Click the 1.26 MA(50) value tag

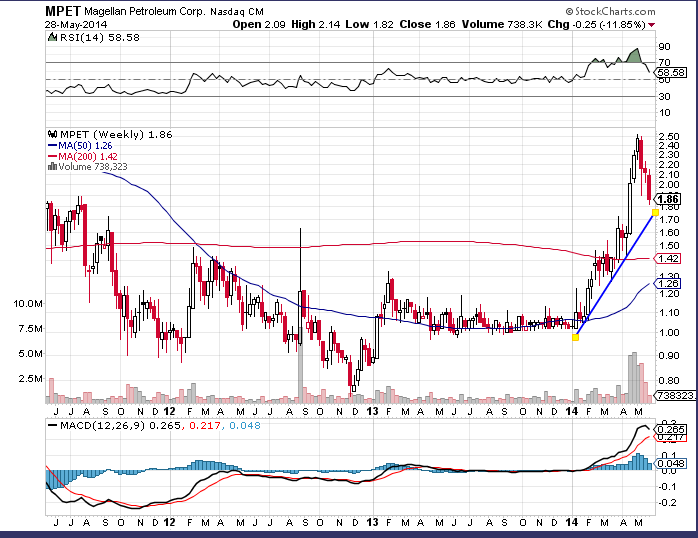[668, 283]
